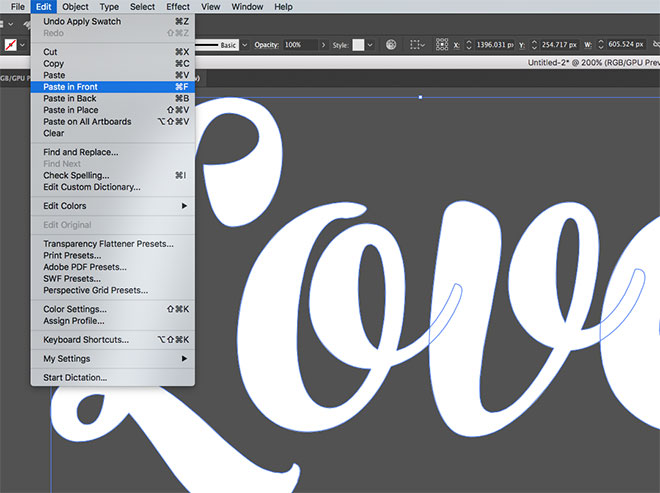This screenshot has width=660, height=493.
Task: Expand the My Settings submenu
Action: pyautogui.click(x=112, y=358)
